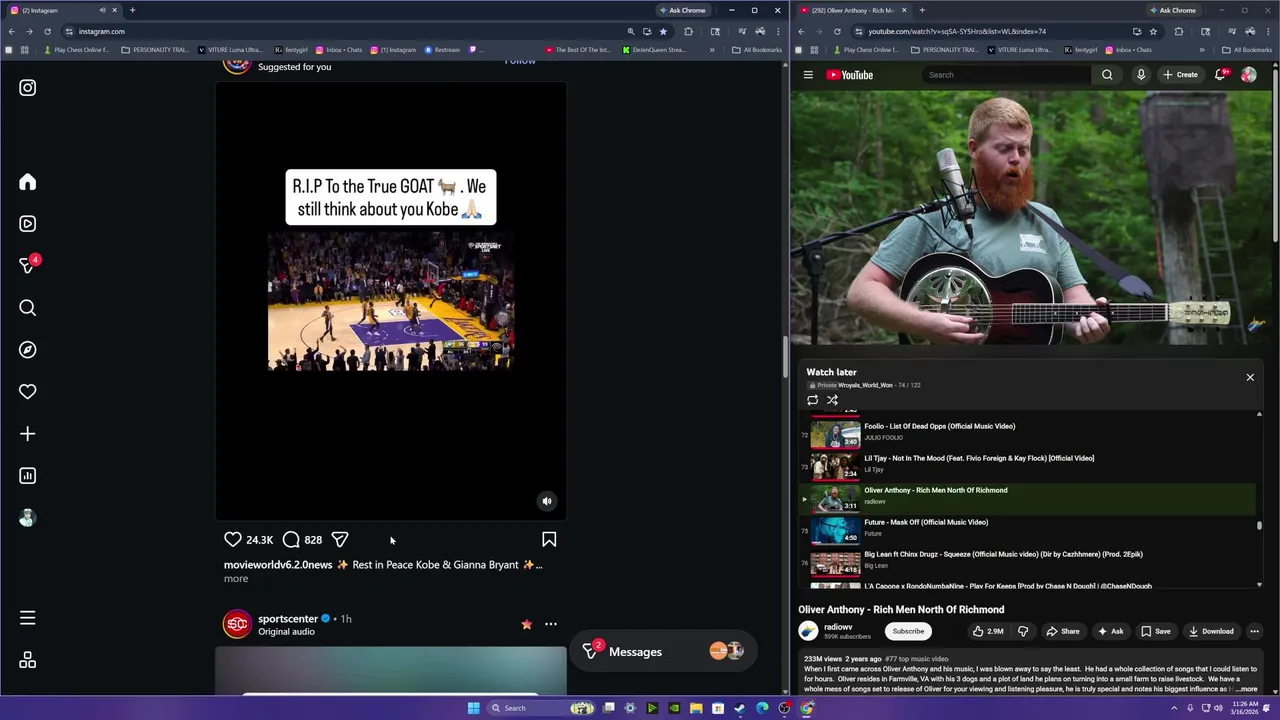Play Foolio List Of Dead Opps
The height and width of the screenshot is (720, 1280).
click(1030, 433)
